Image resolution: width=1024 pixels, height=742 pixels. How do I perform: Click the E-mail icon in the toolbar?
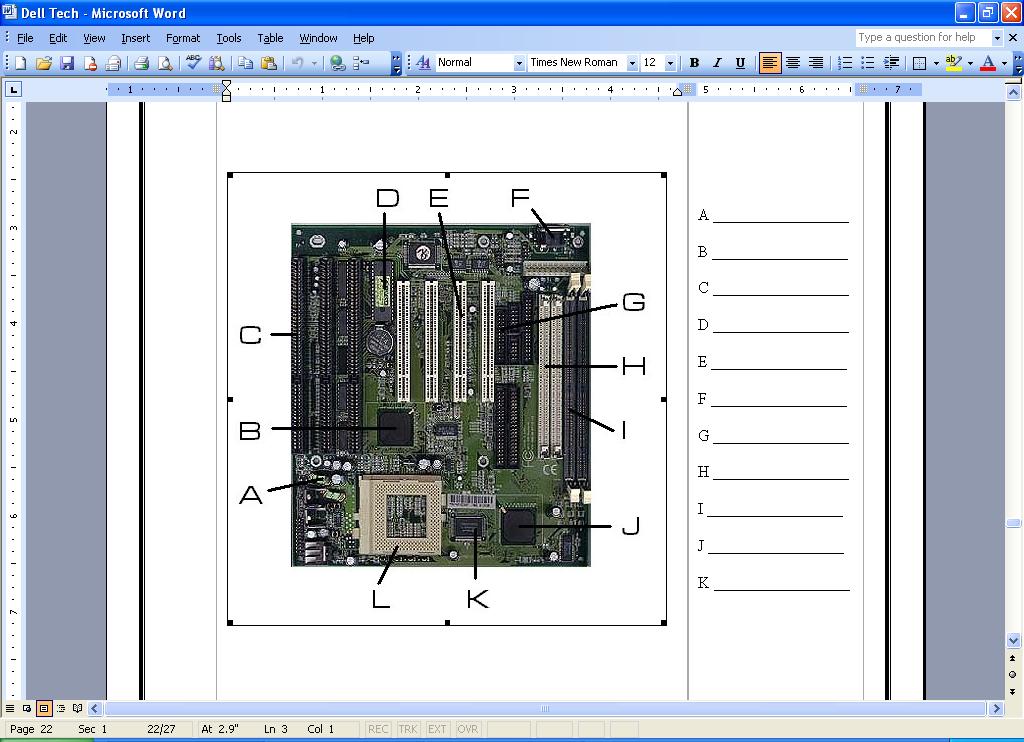[113, 63]
